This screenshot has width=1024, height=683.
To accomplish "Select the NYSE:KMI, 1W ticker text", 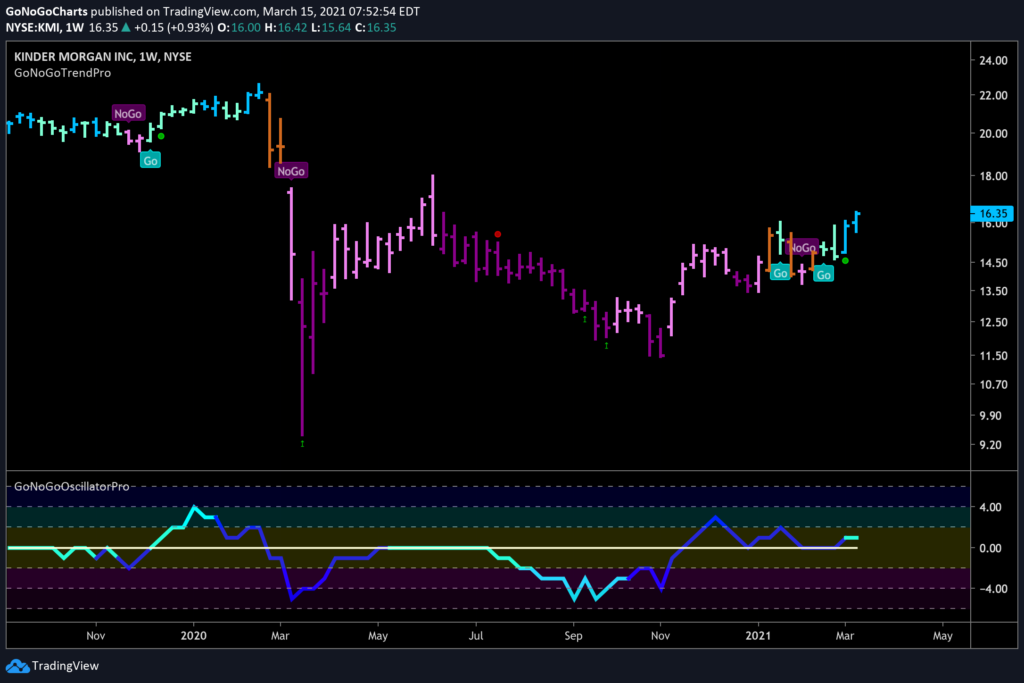I will [x=44, y=27].
